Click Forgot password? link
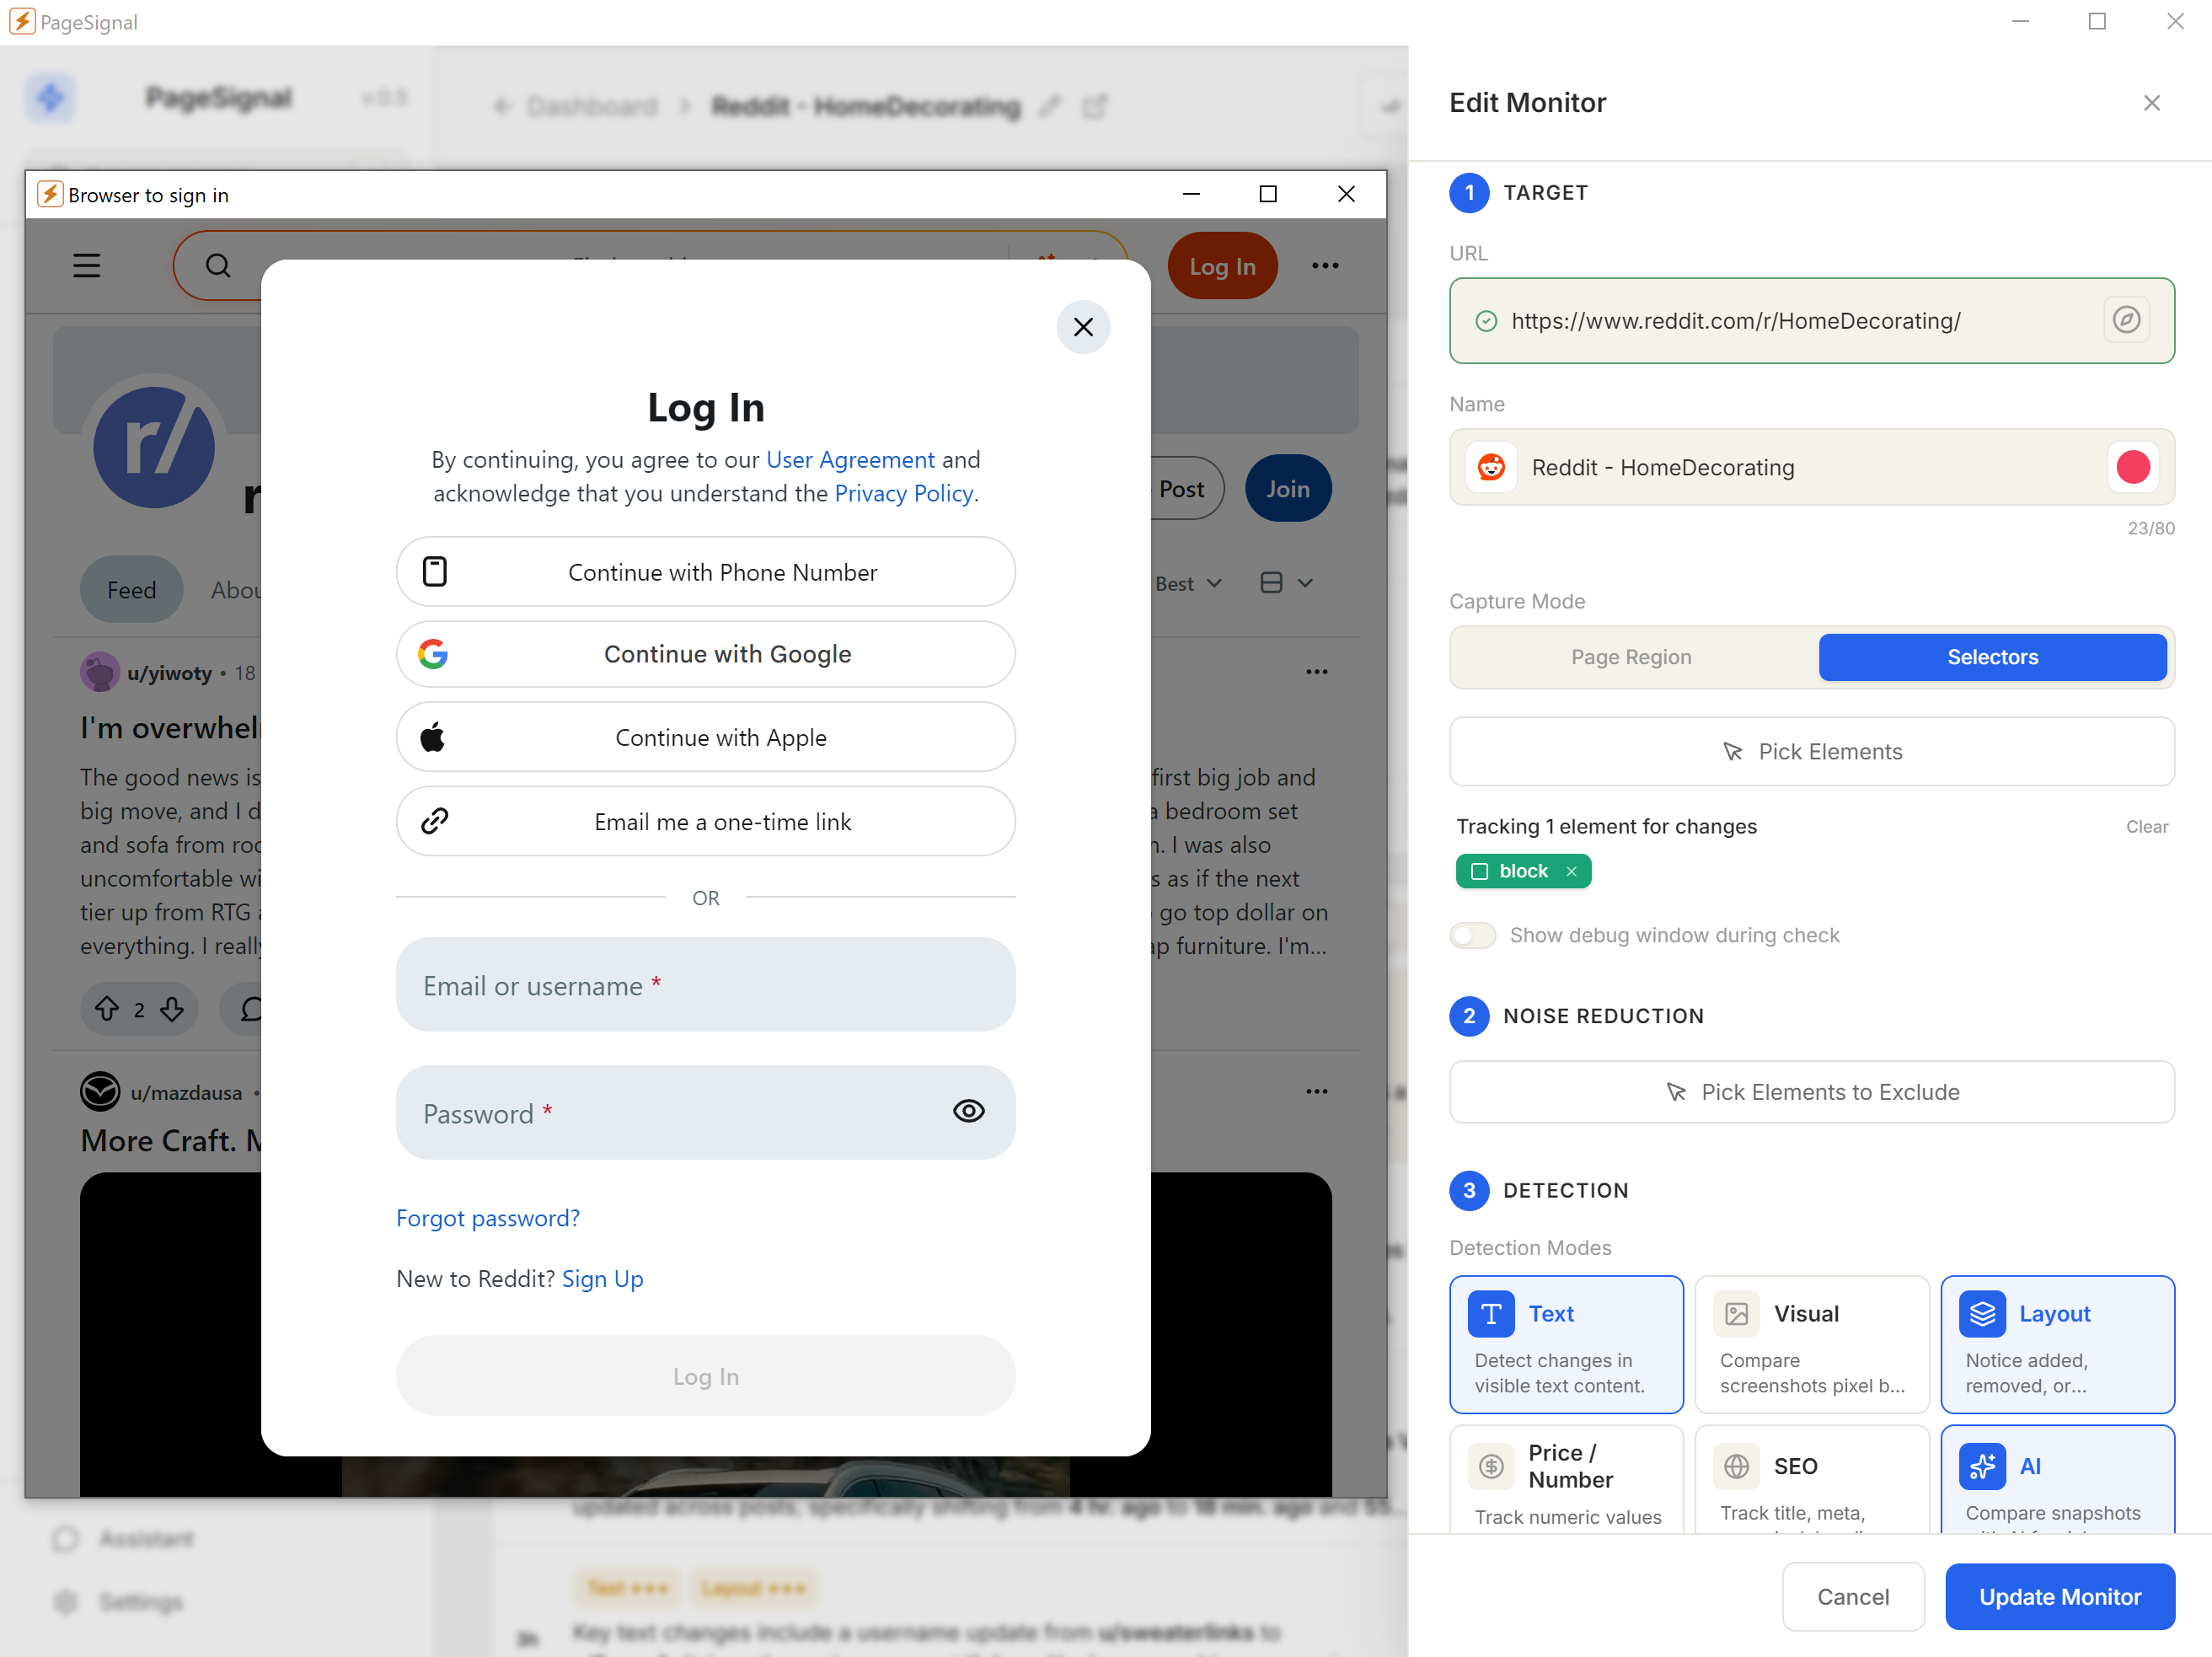 [x=488, y=1218]
